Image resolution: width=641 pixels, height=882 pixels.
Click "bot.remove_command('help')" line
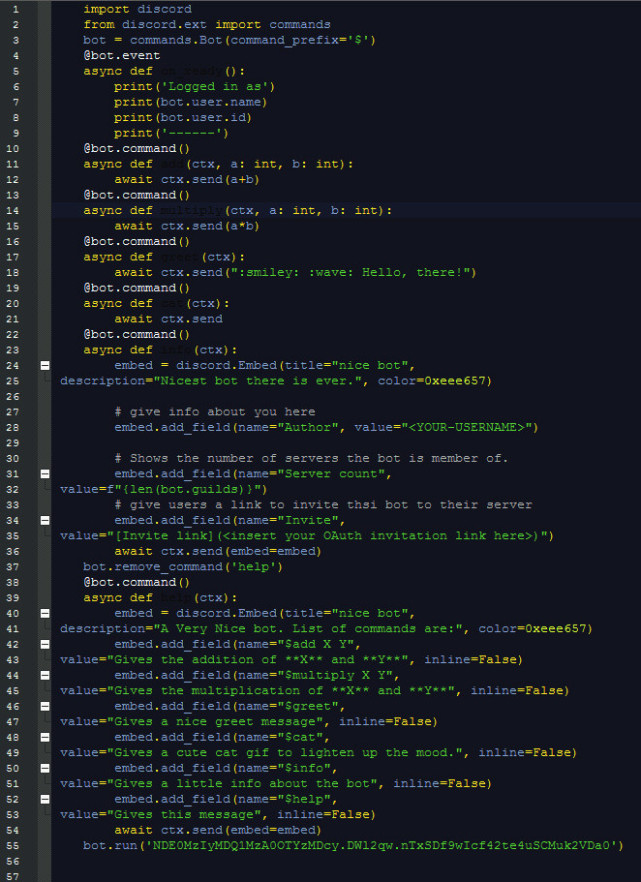183,566
